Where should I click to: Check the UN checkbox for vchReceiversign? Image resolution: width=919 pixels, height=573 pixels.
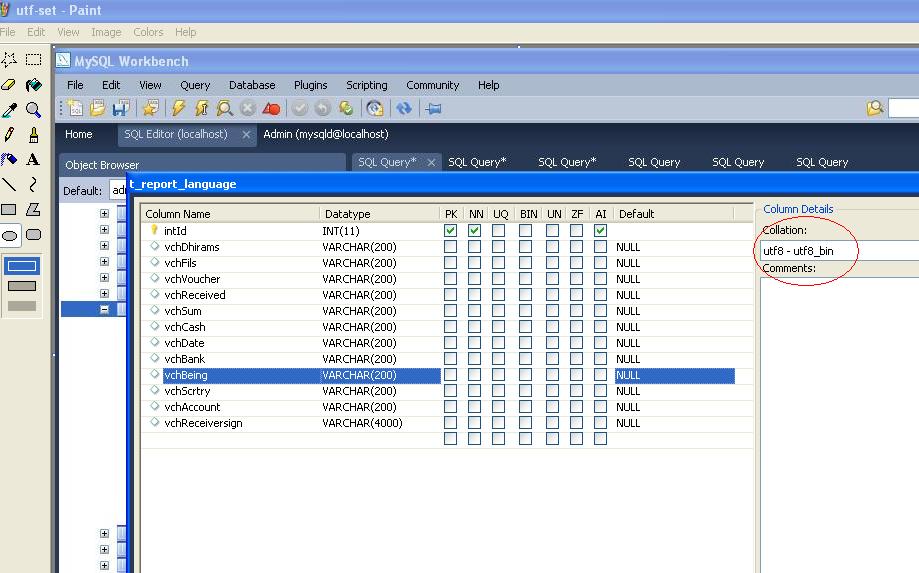tap(552, 422)
